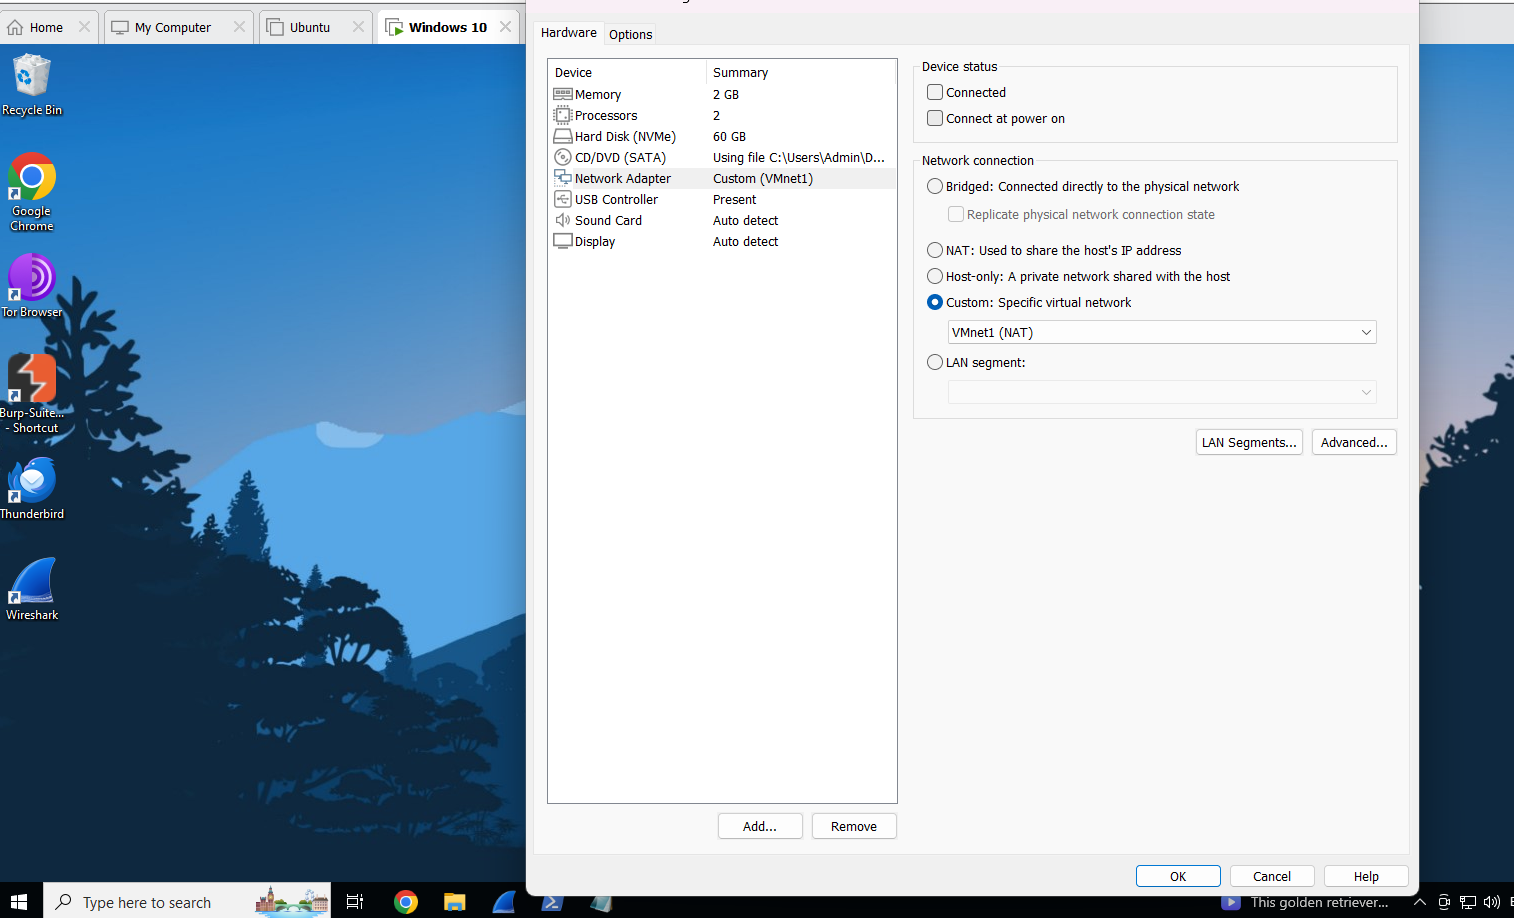Viewport: 1514px width, 918px height.
Task: Close the Home tab
Action: point(84,27)
